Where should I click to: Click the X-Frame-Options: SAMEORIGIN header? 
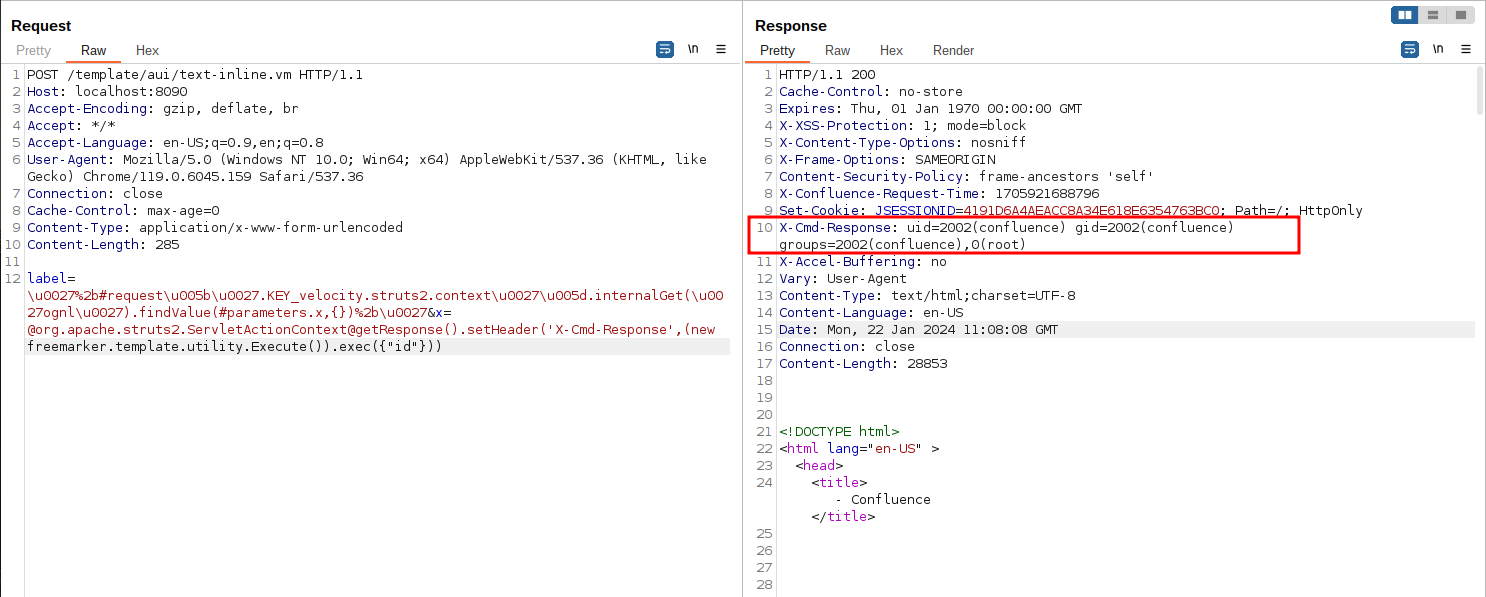pos(887,160)
